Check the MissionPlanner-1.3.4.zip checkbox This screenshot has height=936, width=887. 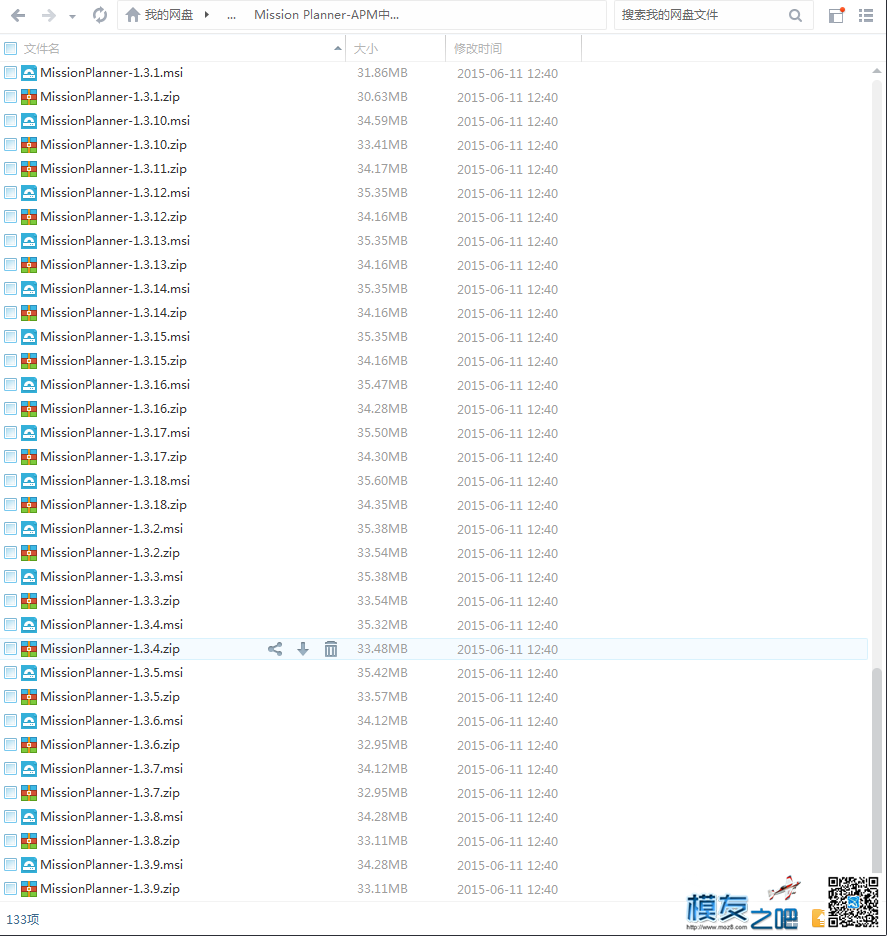11,648
